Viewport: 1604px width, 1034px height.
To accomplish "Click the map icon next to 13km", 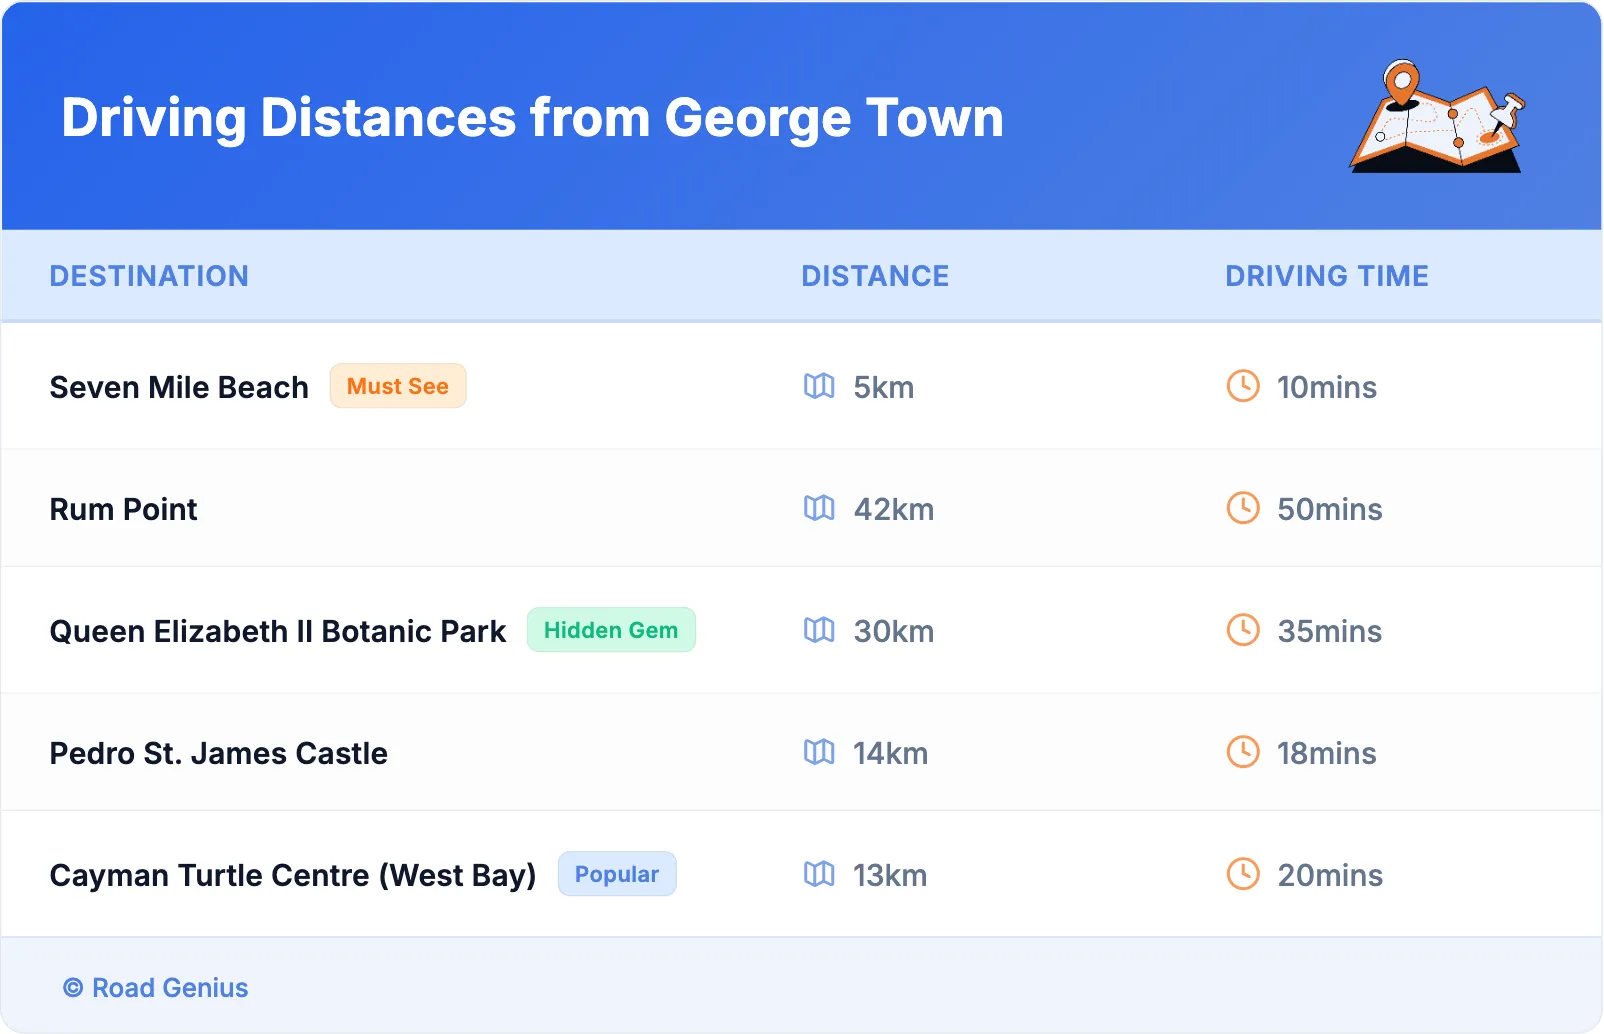I will (819, 874).
